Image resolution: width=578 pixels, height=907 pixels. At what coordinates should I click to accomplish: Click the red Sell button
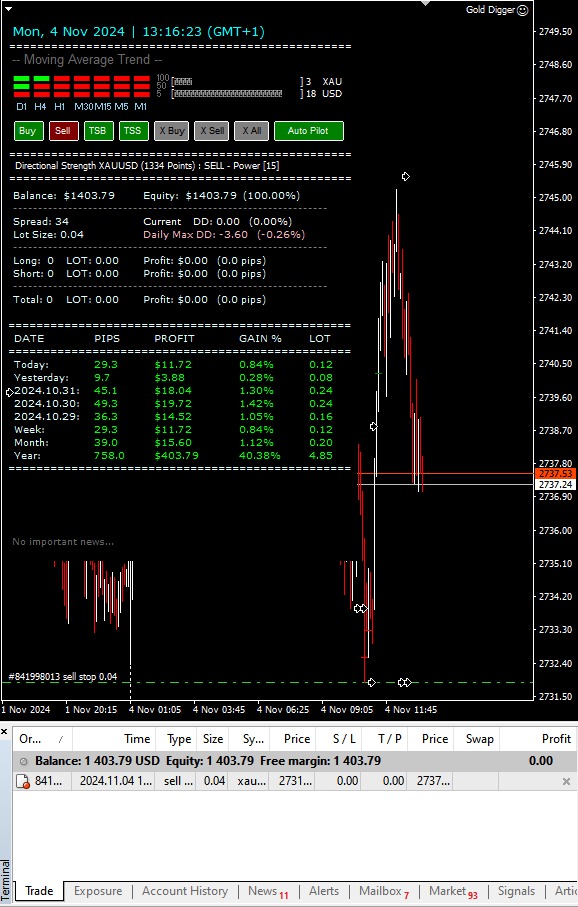click(63, 131)
